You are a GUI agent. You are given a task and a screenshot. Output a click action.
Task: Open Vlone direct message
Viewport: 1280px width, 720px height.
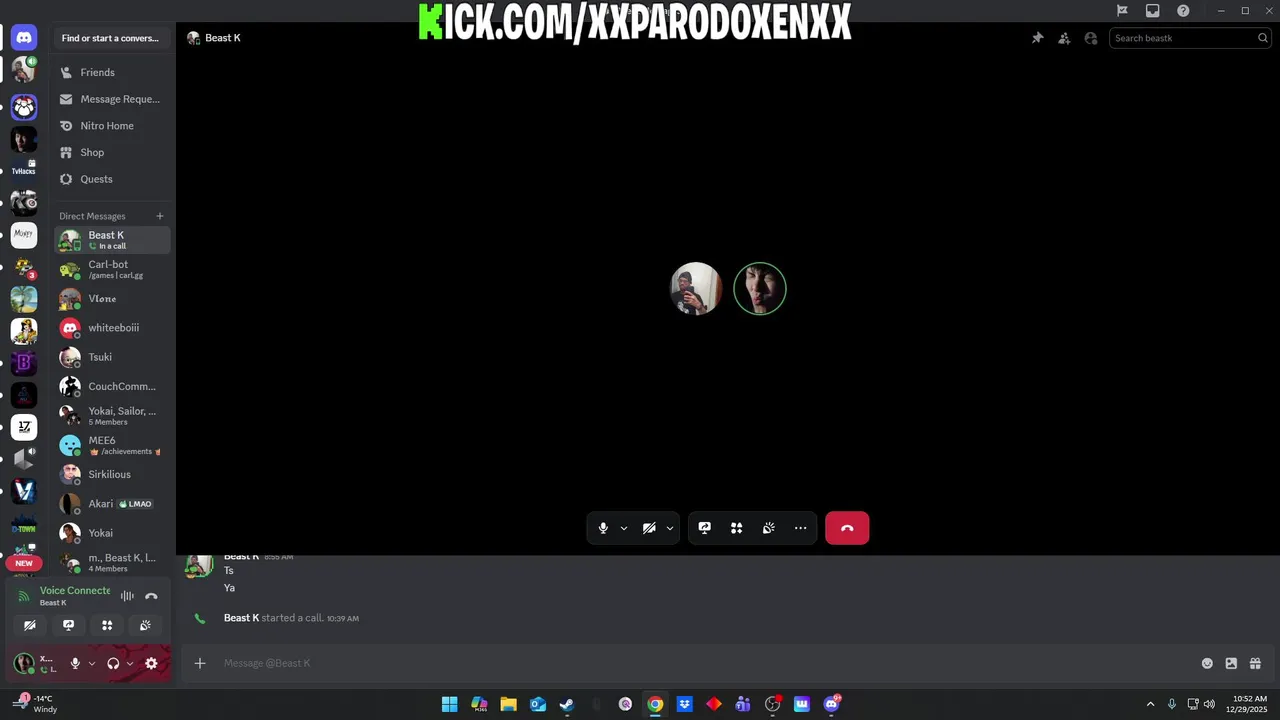click(112, 299)
